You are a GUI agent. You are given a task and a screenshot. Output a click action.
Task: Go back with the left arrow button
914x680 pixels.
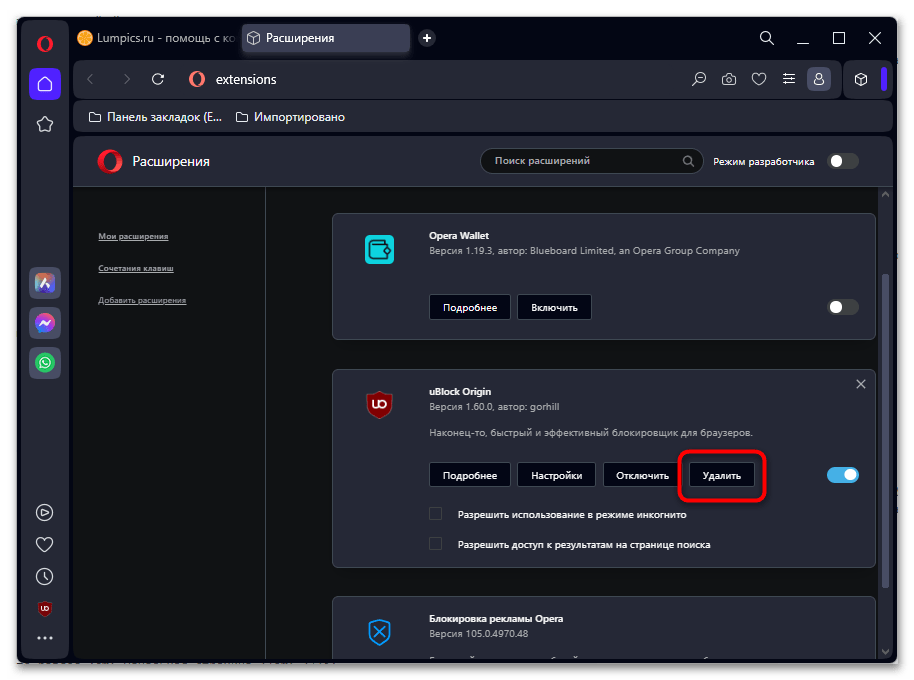tap(90, 79)
